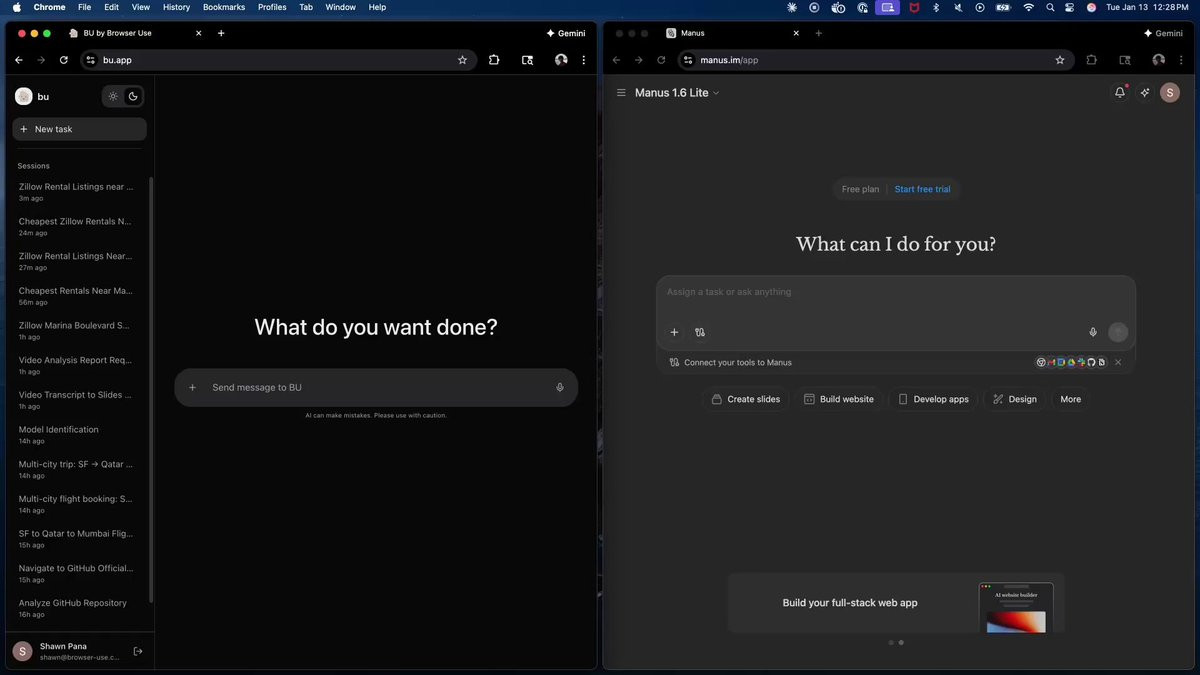The width and height of the screenshot is (1200, 675).
Task: Go back in the bu.app window
Action: pyautogui.click(x=19, y=60)
